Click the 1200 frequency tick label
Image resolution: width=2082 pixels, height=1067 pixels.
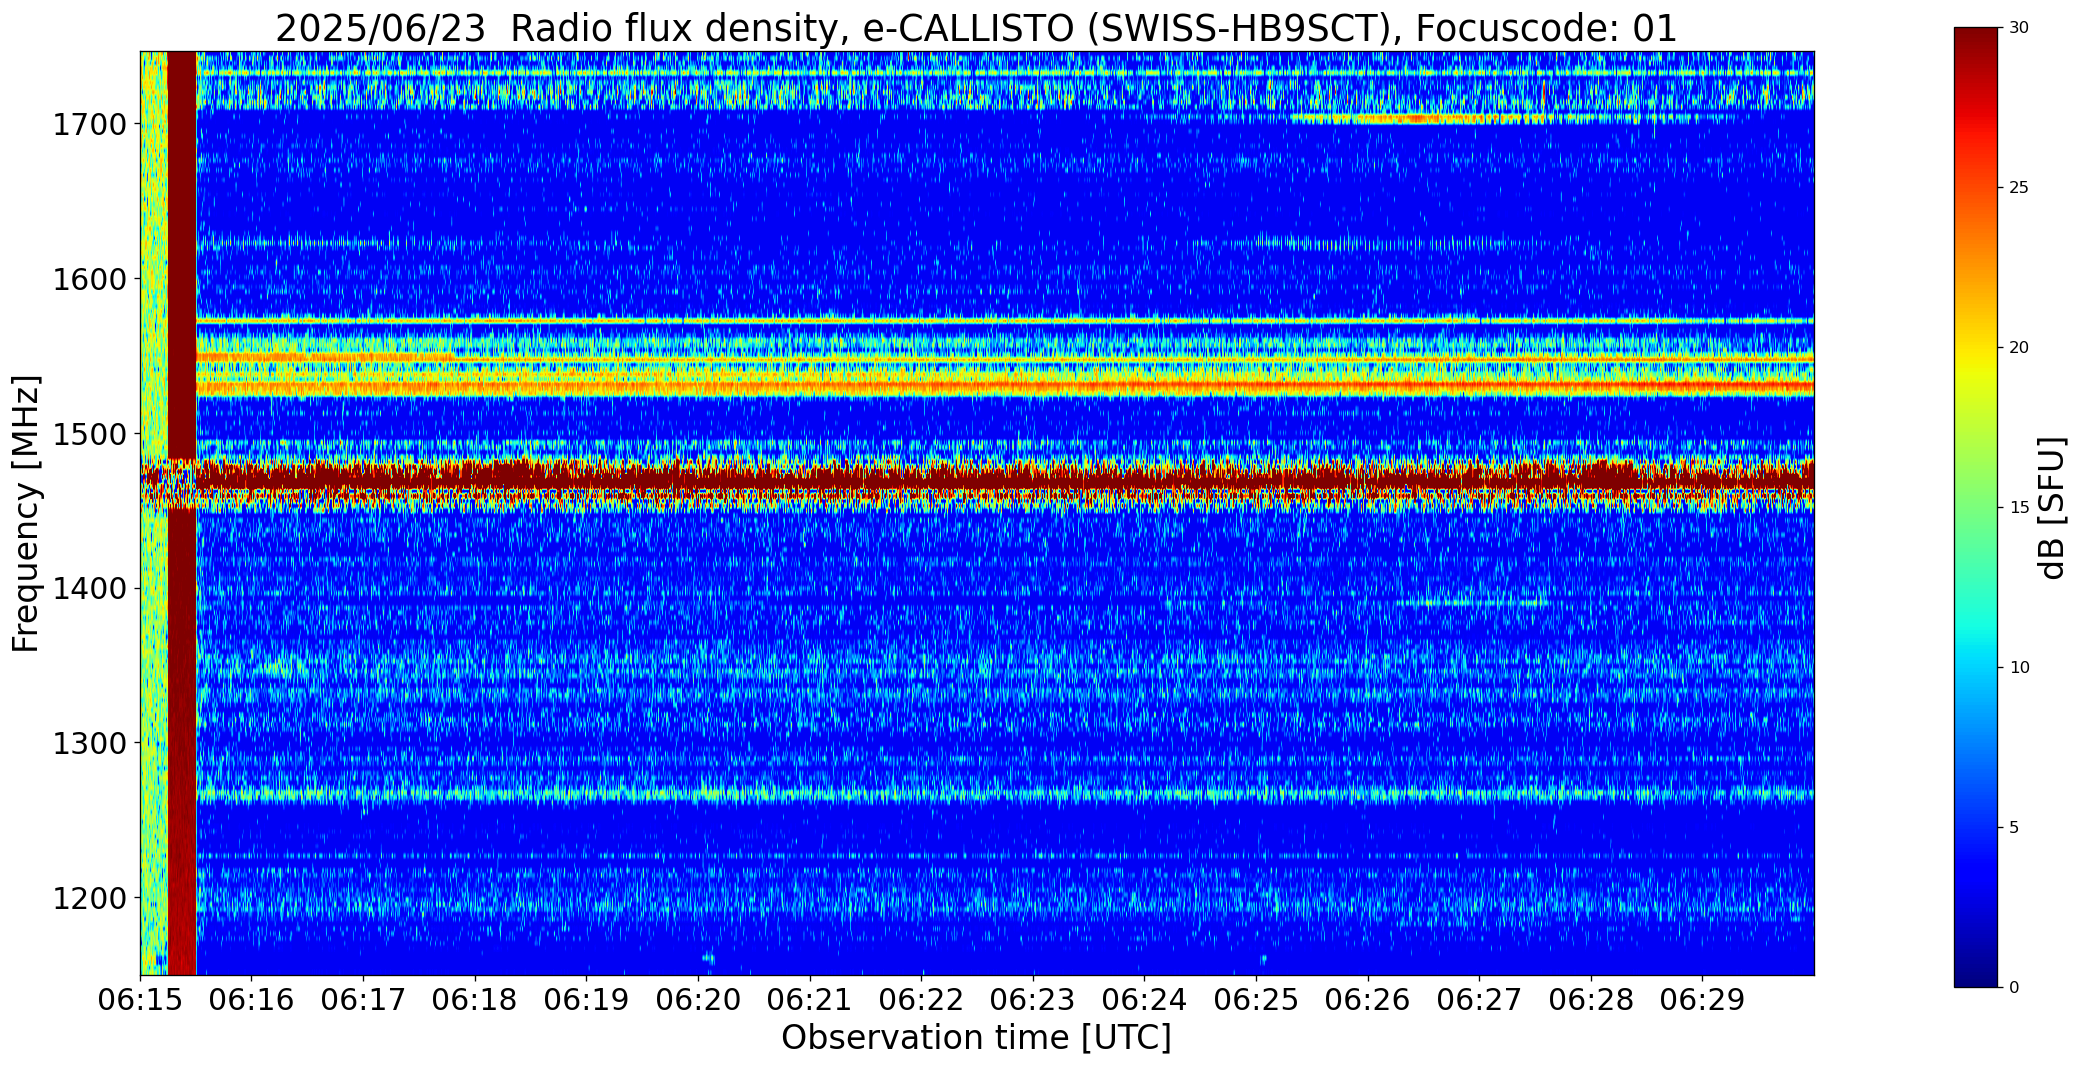pos(89,898)
